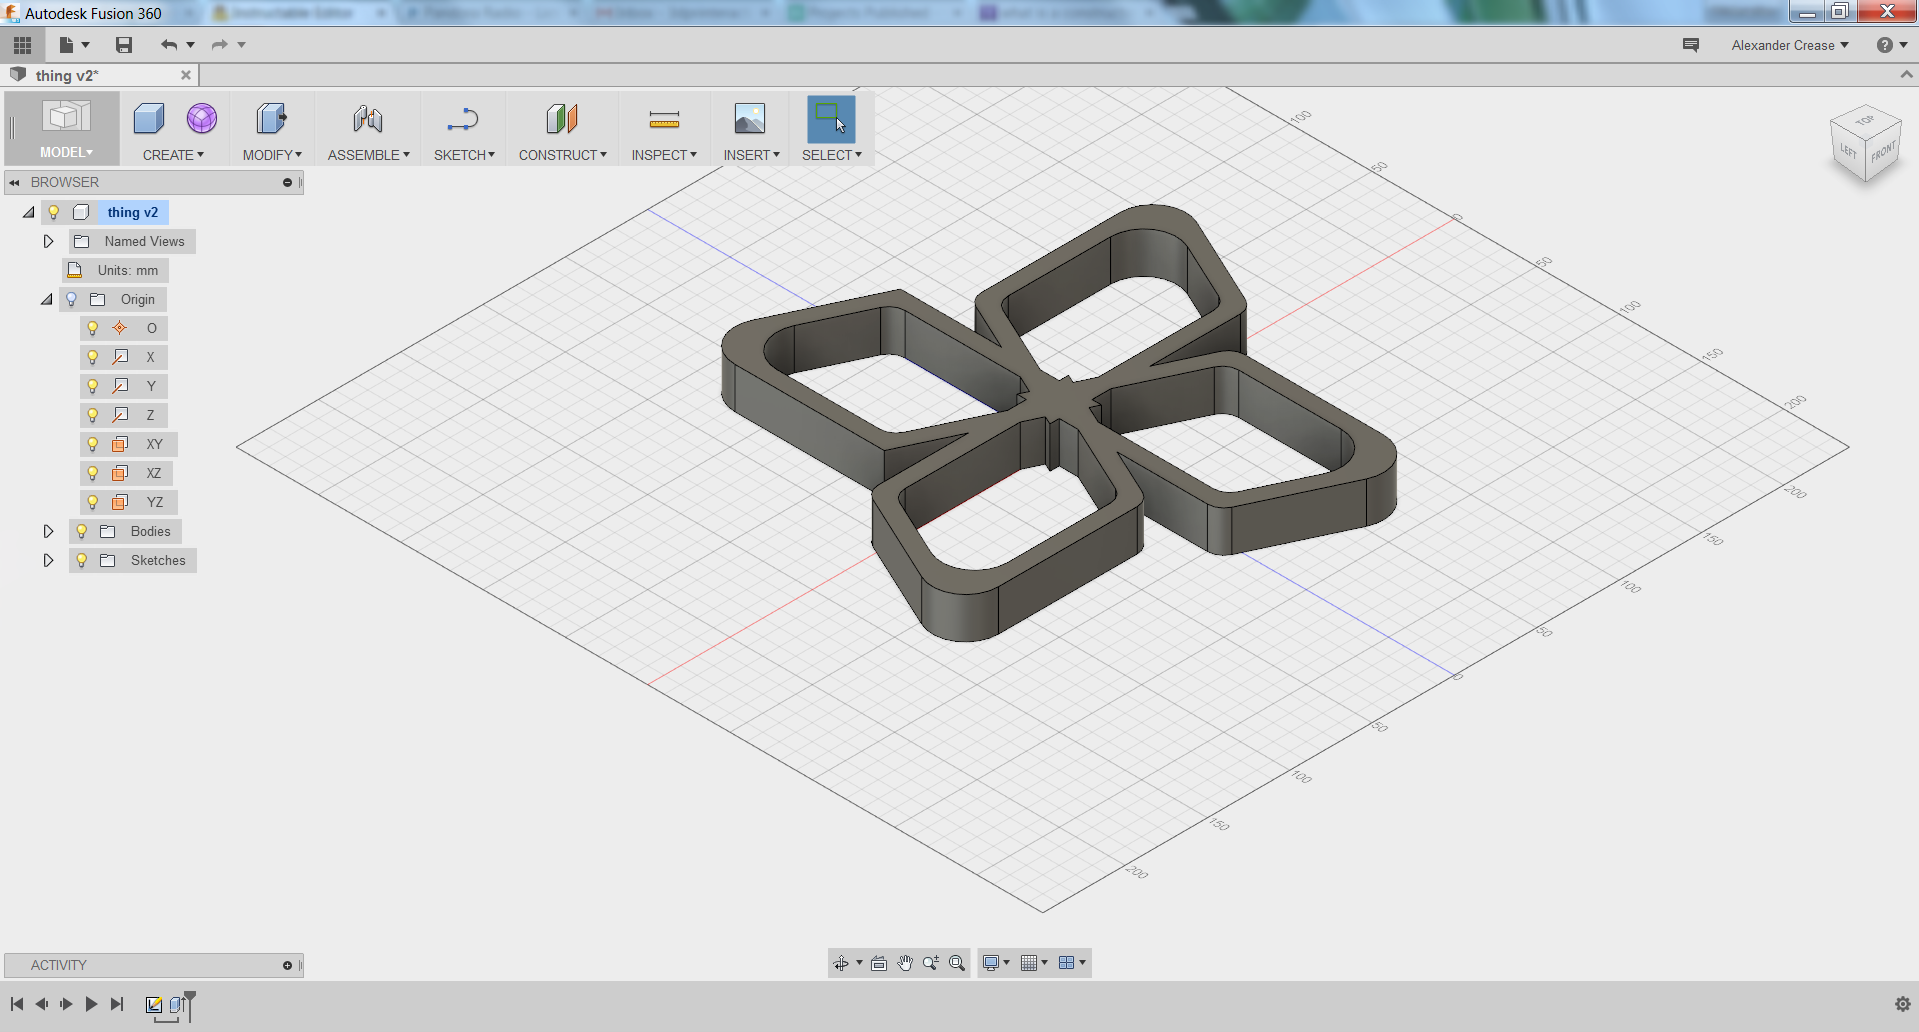1919x1032 pixels.
Task: Select the Measure tool under Inspect
Action: coord(661,118)
